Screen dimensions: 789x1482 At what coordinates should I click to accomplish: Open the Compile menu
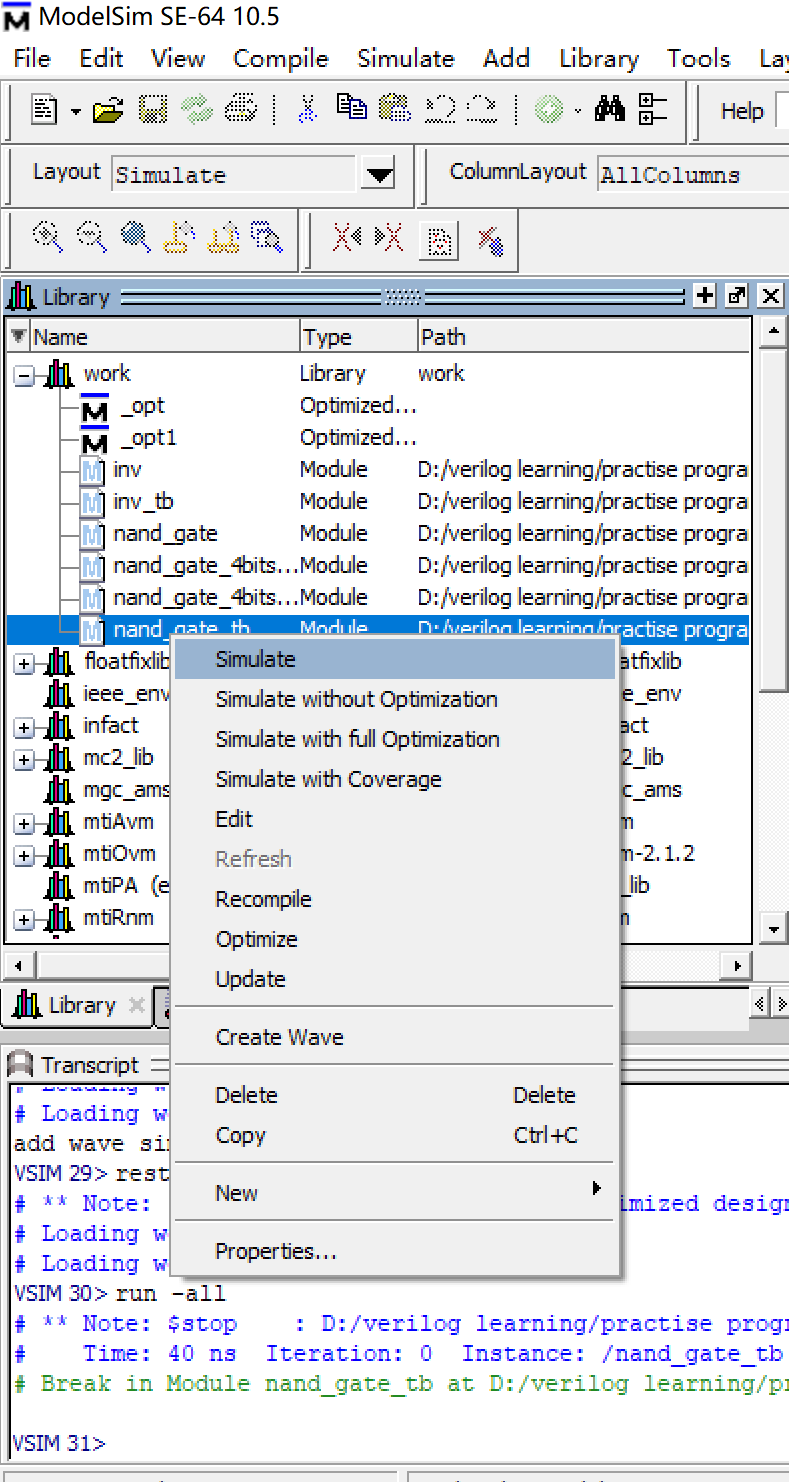(x=281, y=59)
